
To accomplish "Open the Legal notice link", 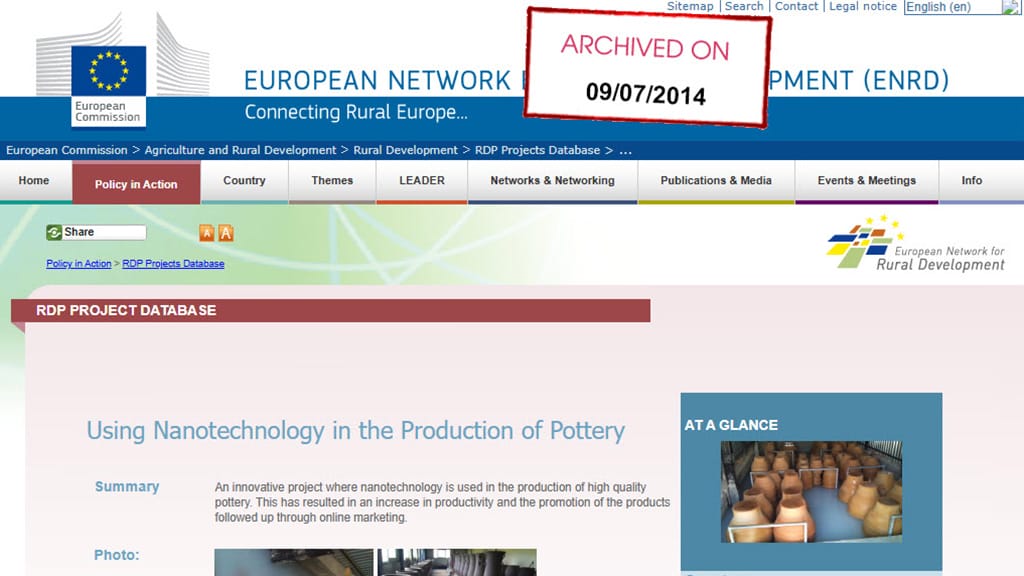I will 863,6.
